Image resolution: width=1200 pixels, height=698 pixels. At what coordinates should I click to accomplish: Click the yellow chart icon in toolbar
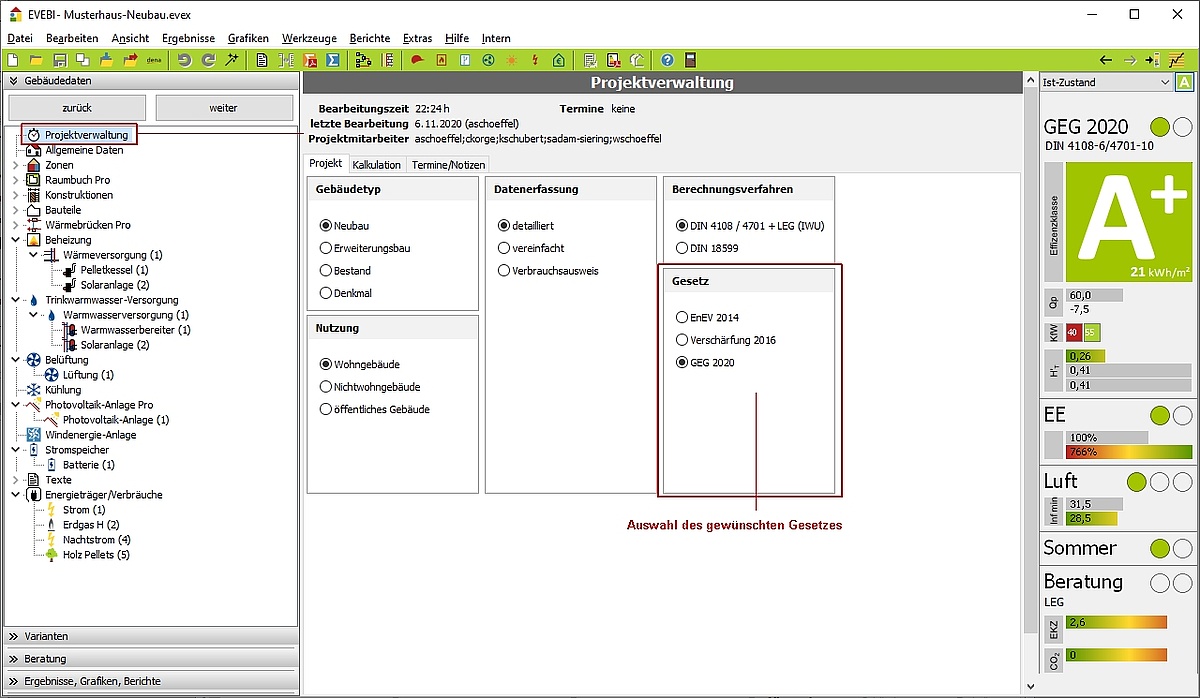point(1178,60)
